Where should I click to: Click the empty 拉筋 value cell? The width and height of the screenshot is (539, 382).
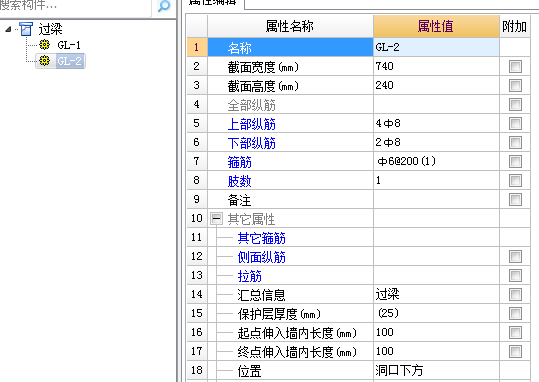(436, 275)
